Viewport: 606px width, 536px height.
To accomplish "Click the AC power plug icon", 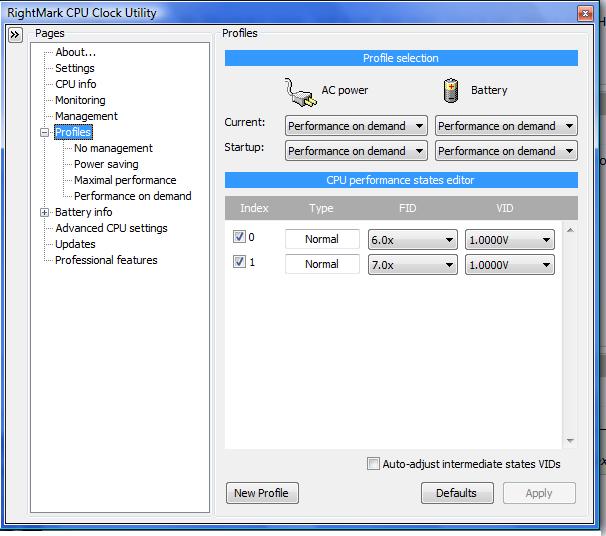I will pos(301,92).
